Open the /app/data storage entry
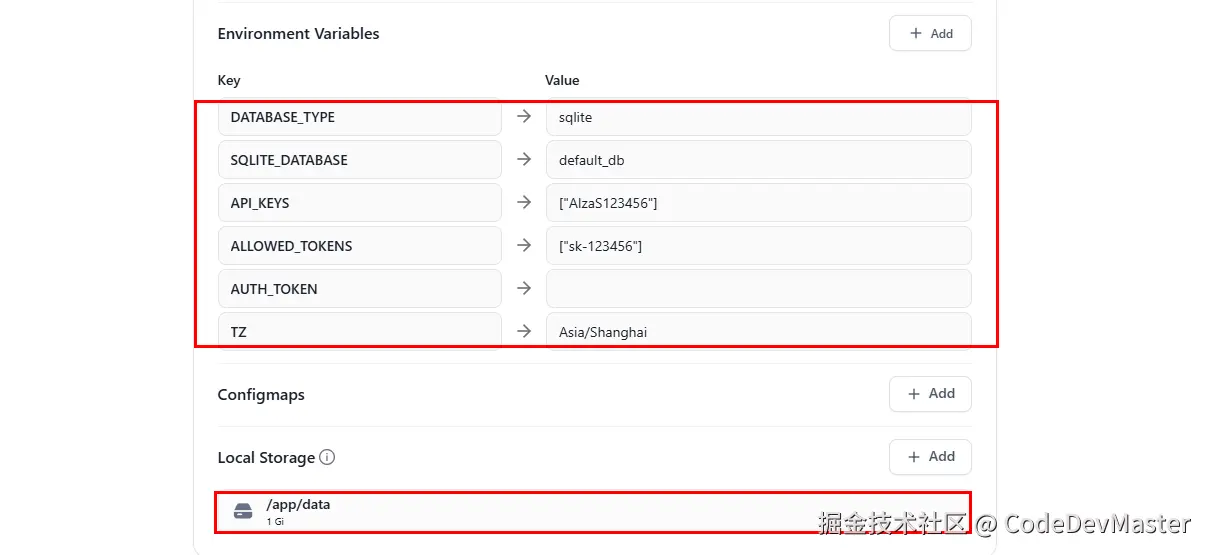This screenshot has width=1208, height=555. tap(590, 512)
